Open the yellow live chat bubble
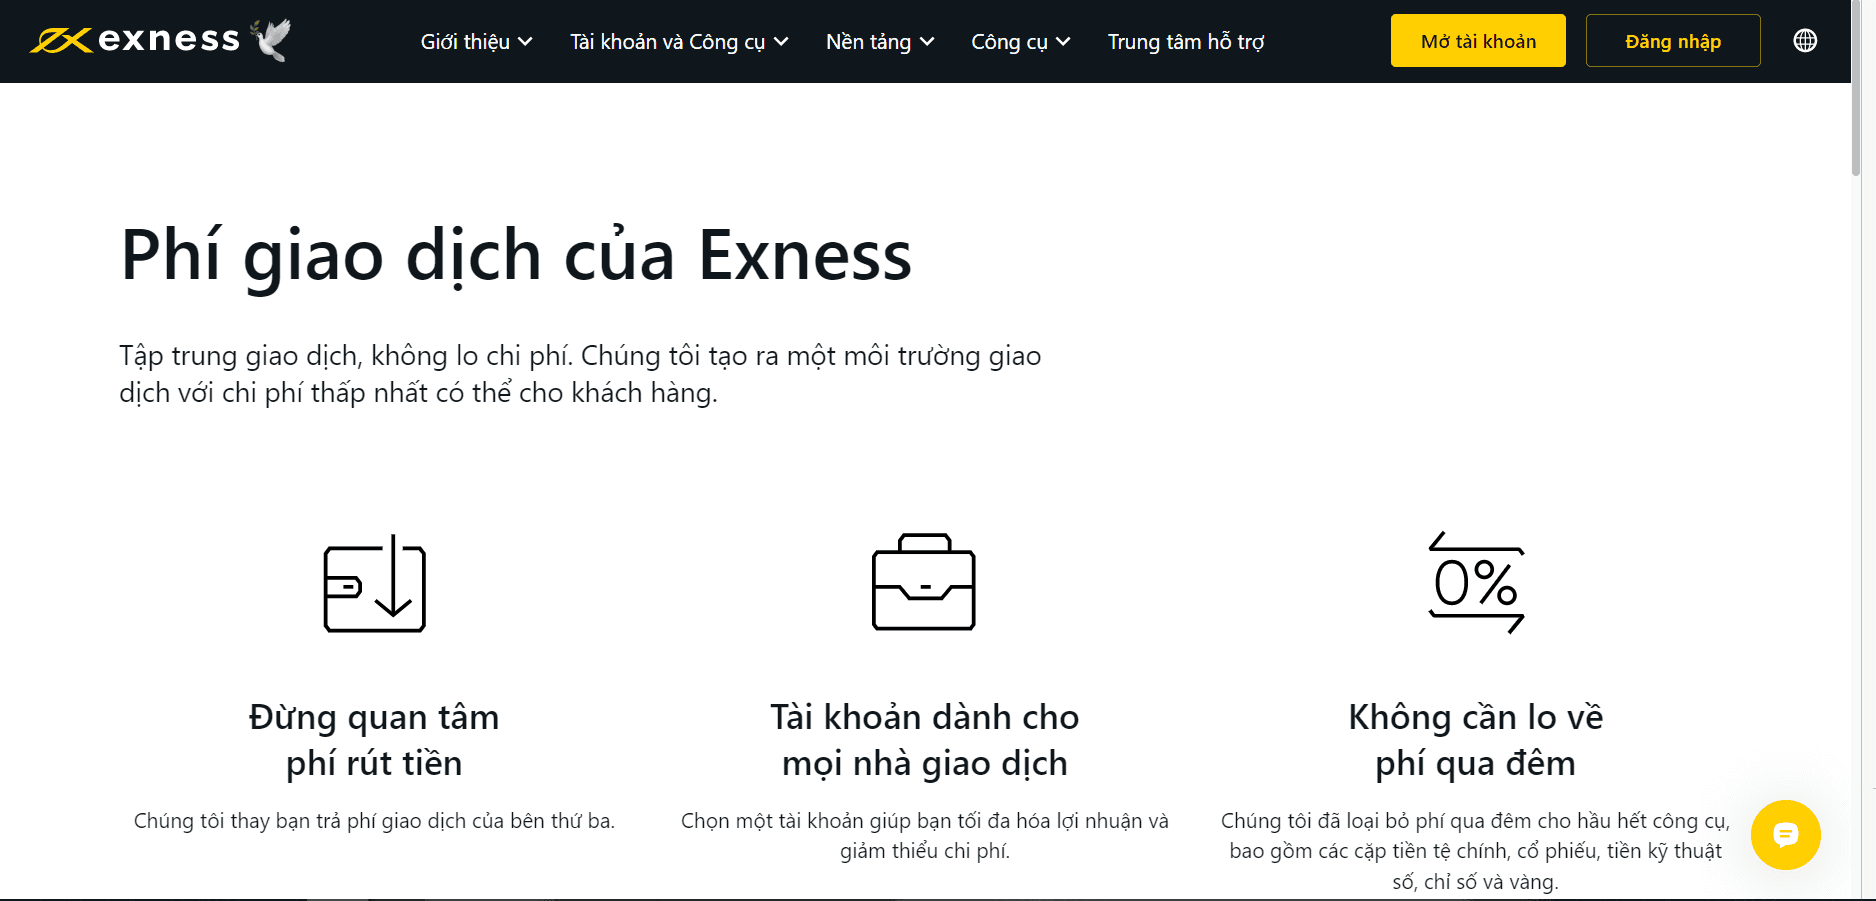This screenshot has width=1876, height=901. click(1785, 835)
